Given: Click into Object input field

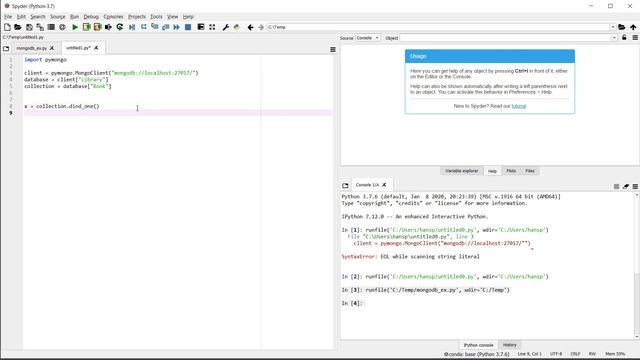Looking at the screenshot, I should (x=505, y=38).
